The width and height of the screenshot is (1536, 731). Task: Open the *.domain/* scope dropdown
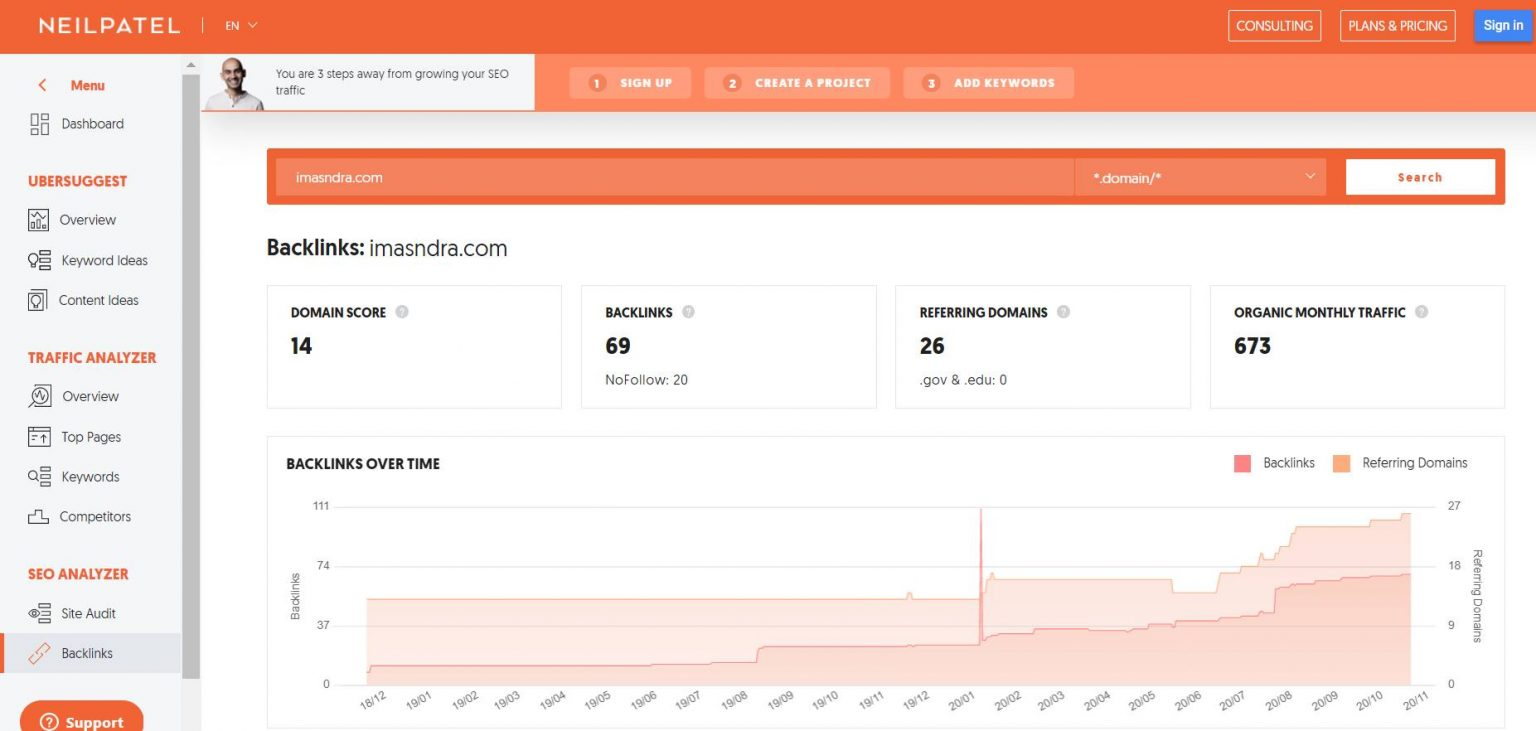[x=1200, y=177]
